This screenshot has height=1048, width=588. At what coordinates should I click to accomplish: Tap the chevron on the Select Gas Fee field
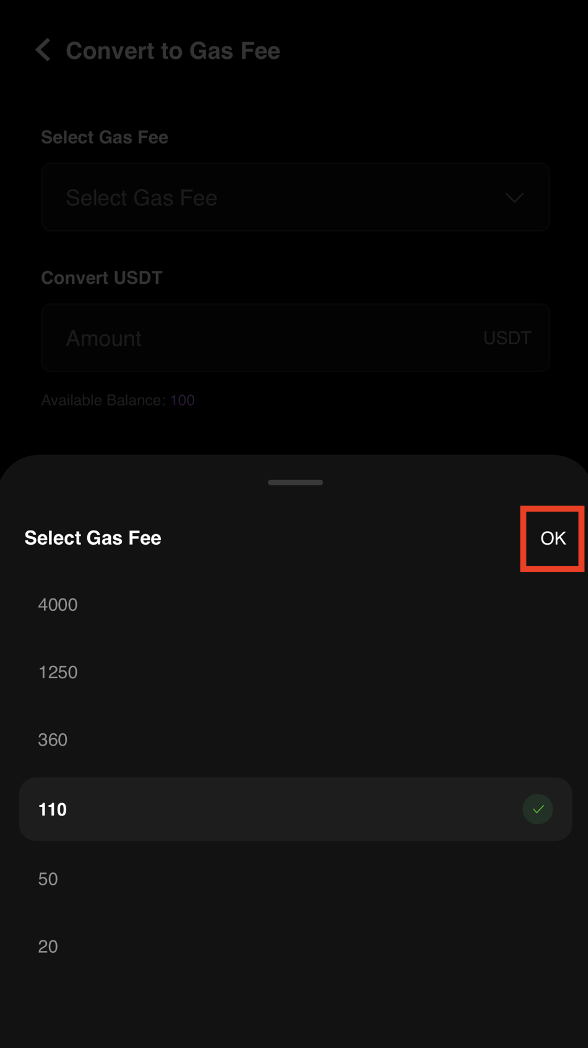[x=514, y=197]
